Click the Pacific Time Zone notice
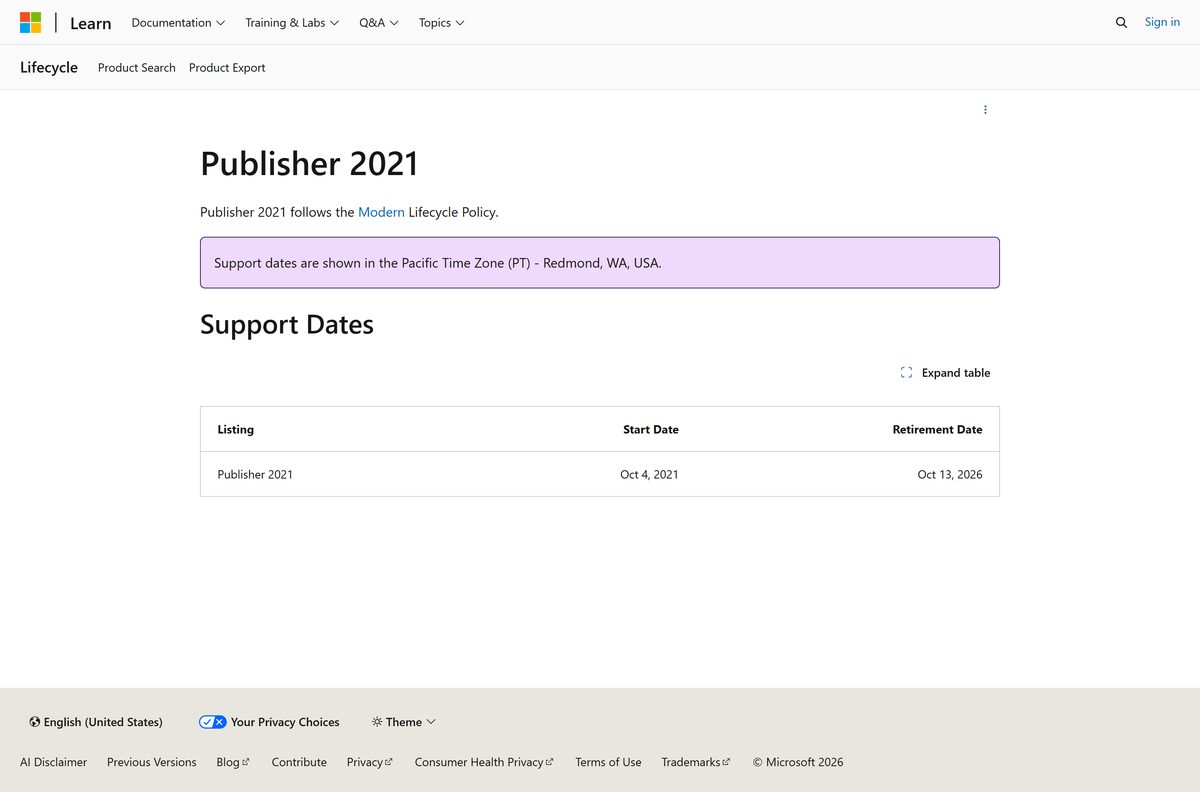The width and height of the screenshot is (1200, 792). pyautogui.click(x=600, y=263)
